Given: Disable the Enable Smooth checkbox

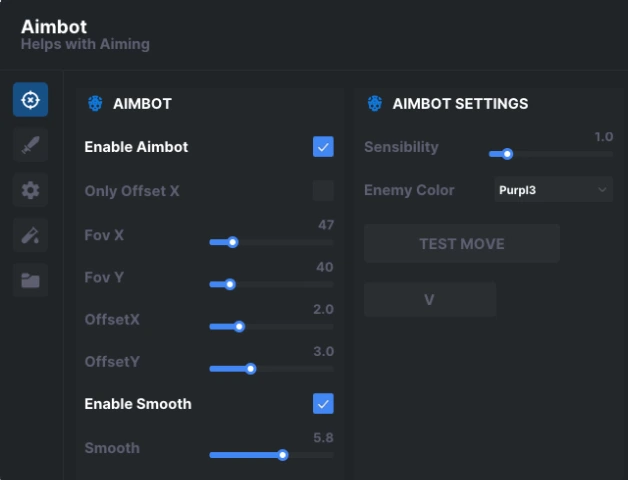Looking at the screenshot, I should point(323,404).
